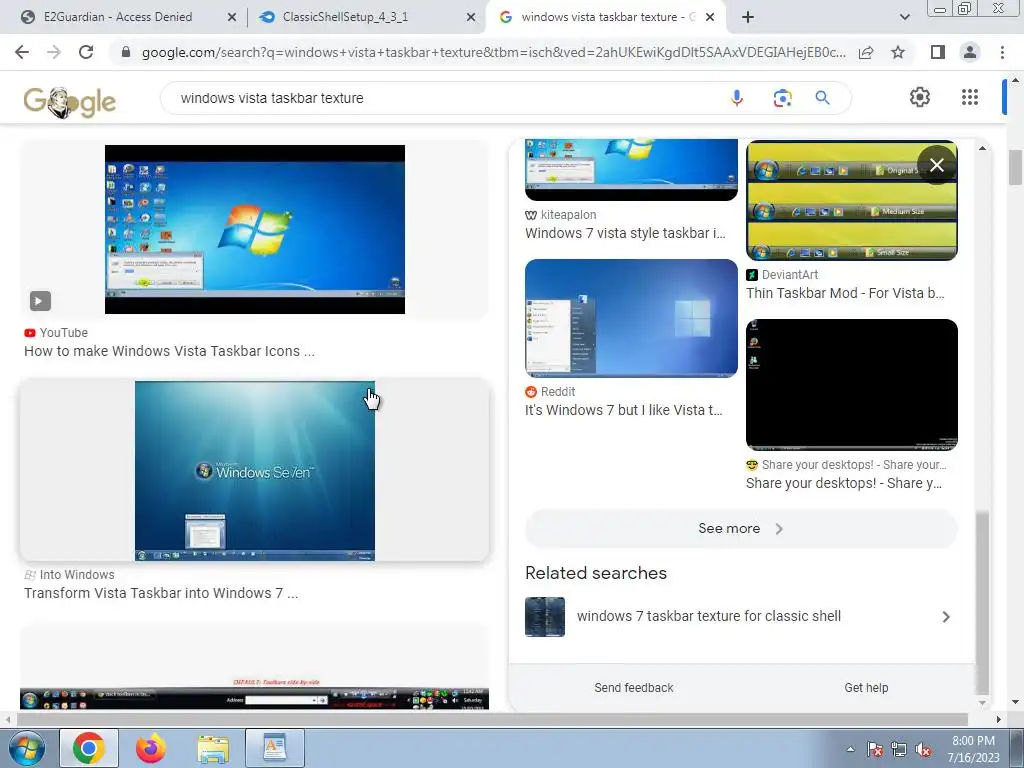The width and height of the screenshot is (1024, 768).
Task: Open 'It's Windows 7 but I like Vista' link
Action: 624,410
